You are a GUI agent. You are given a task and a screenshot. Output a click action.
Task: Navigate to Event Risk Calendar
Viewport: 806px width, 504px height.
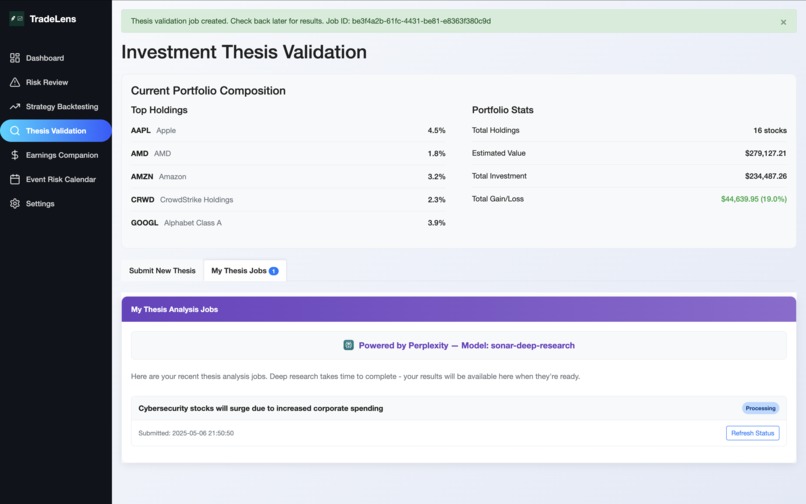click(56, 179)
